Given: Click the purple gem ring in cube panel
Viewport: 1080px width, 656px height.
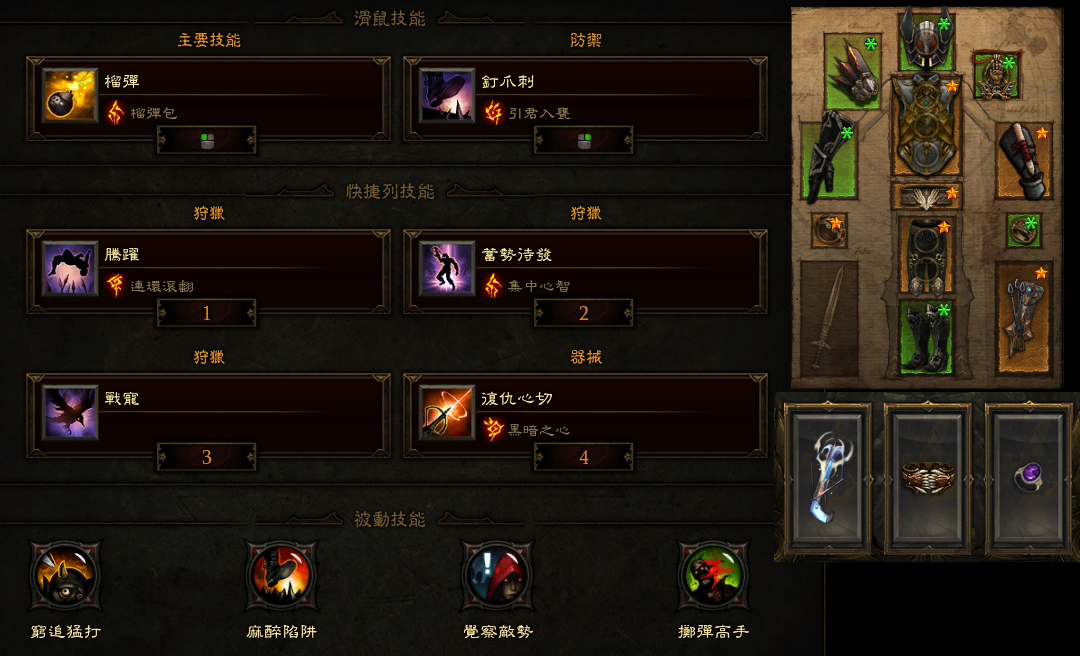Looking at the screenshot, I should [x=1028, y=478].
